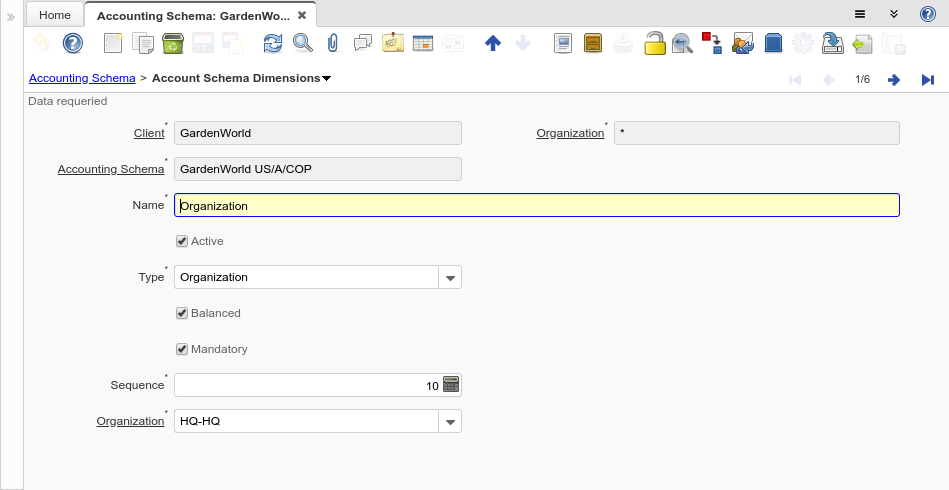Uncheck the Active checkbox
The height and width of the screenshot is (490, 949).
182,241
